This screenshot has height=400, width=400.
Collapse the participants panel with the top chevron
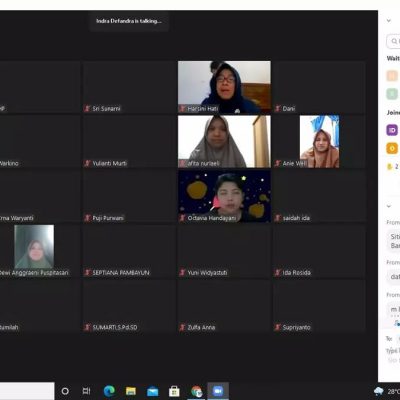(x=389, y=21)
